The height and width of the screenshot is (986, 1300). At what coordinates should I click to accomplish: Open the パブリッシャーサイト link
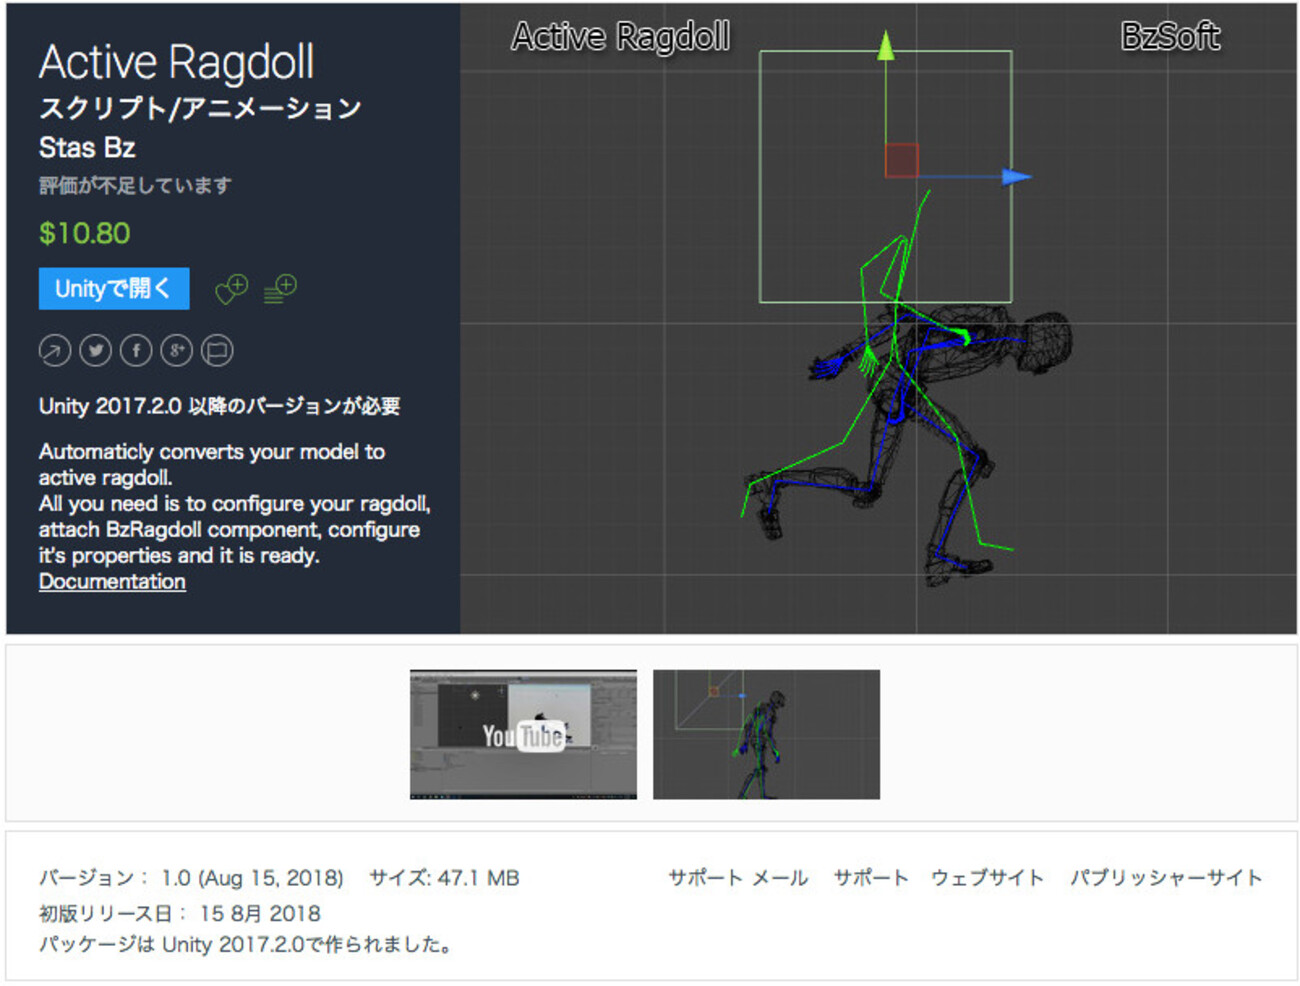[x=1166, y=878]
